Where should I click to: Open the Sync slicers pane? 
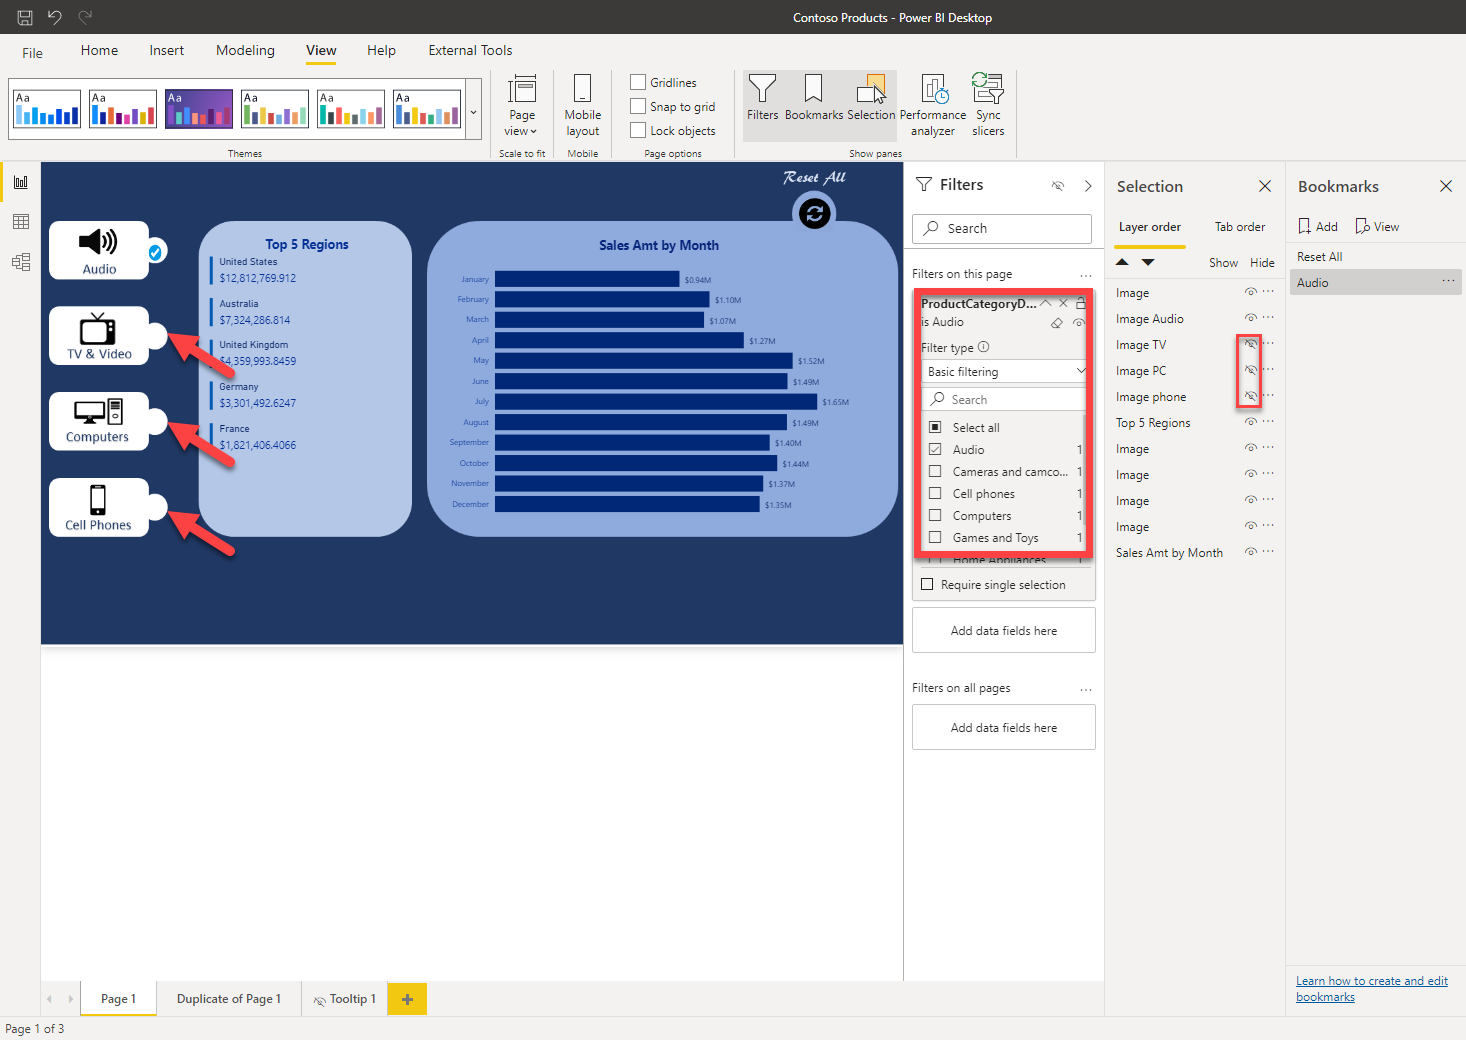(988, 106)
